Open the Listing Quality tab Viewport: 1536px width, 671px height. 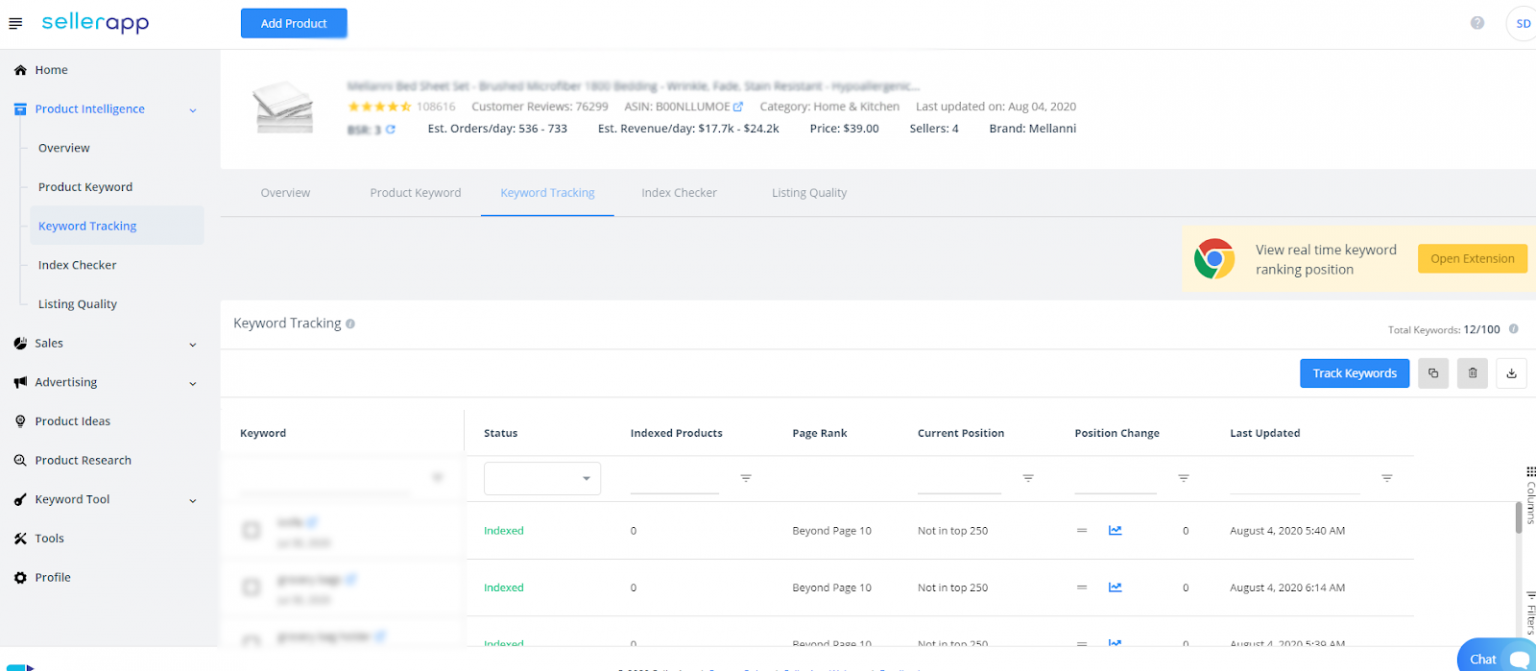tap(809, 192)
